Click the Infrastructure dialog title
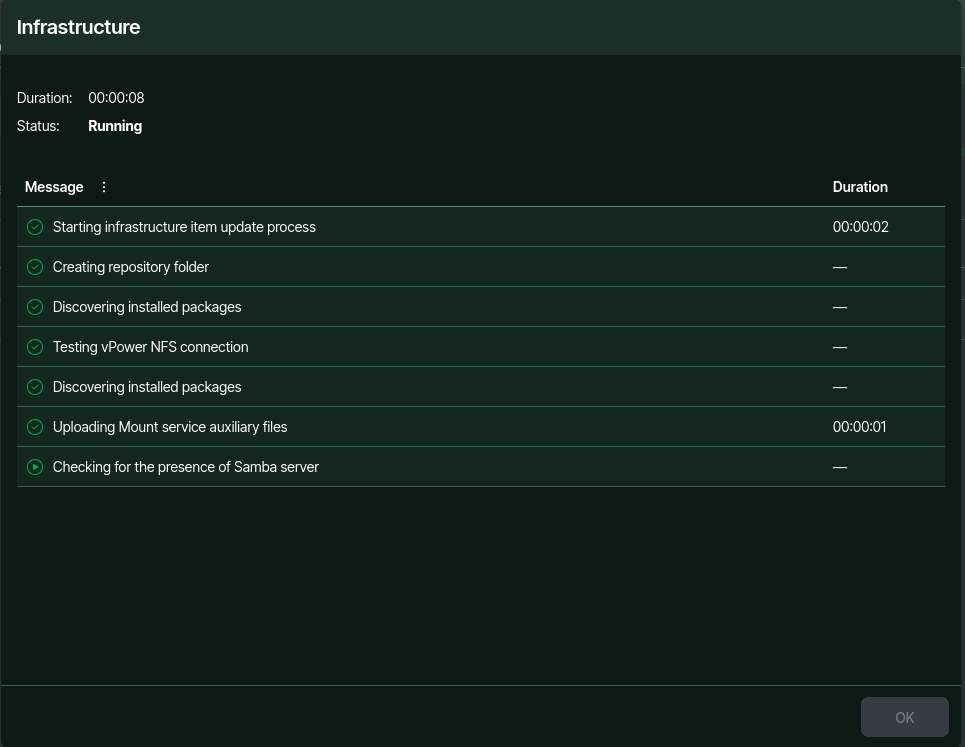The height and width of the screenshot is (747, 965). click(x=78, y=27)
